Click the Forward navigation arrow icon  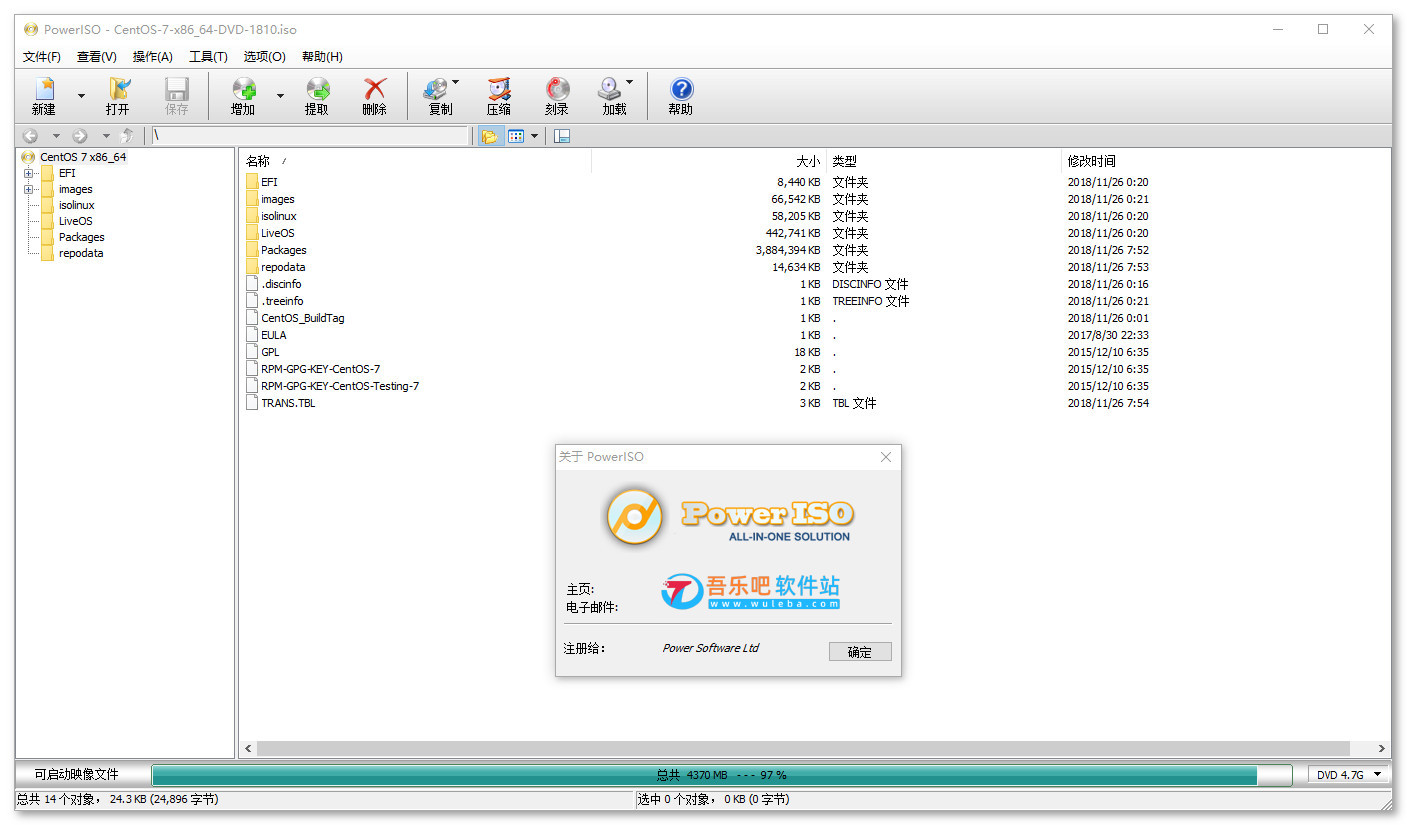pyautogui.click(x=80, y=136)
